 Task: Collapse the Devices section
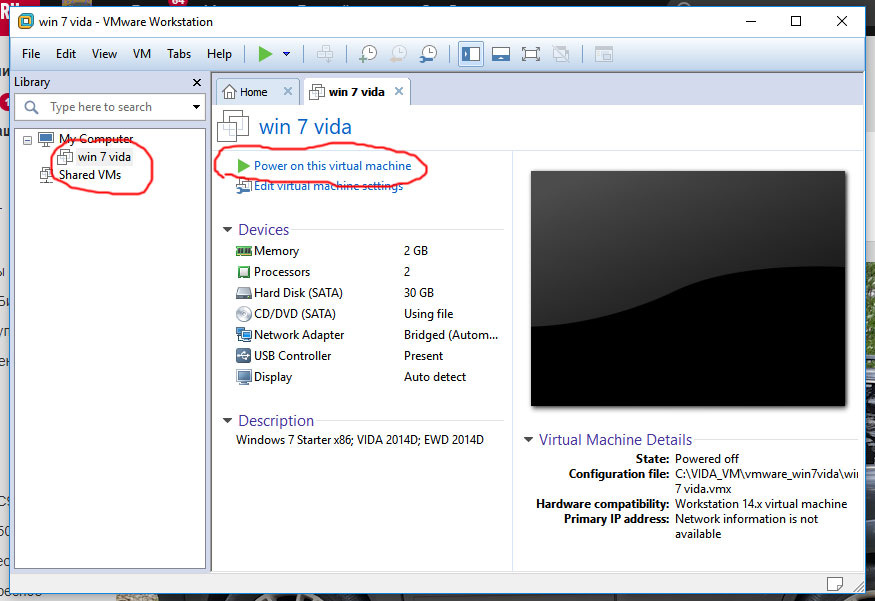pyautogui.click(x=227, y=229)
